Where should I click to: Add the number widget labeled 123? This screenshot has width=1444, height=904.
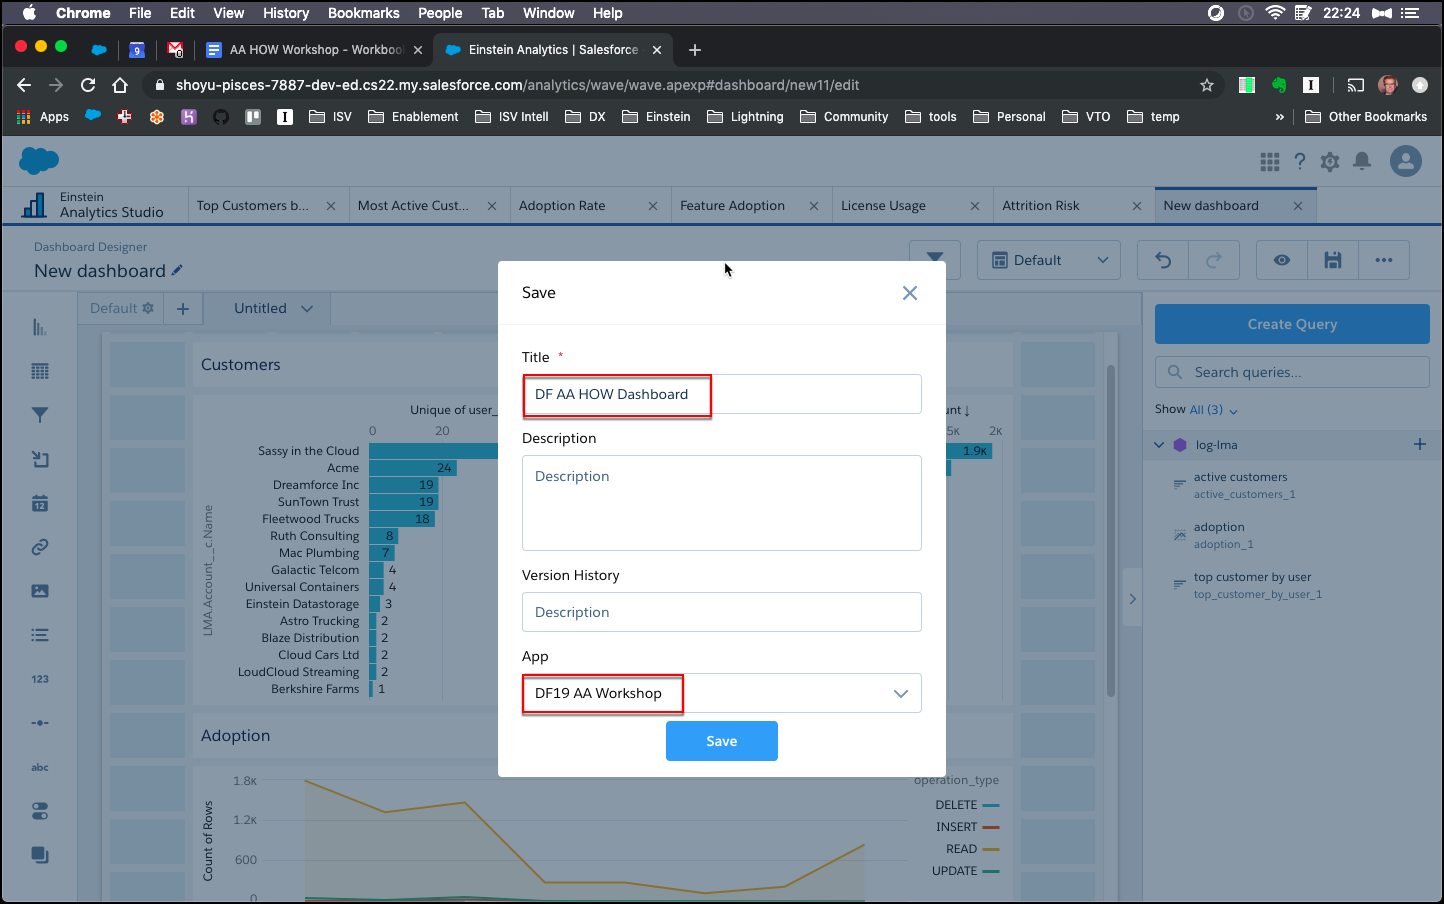(40, 679)
